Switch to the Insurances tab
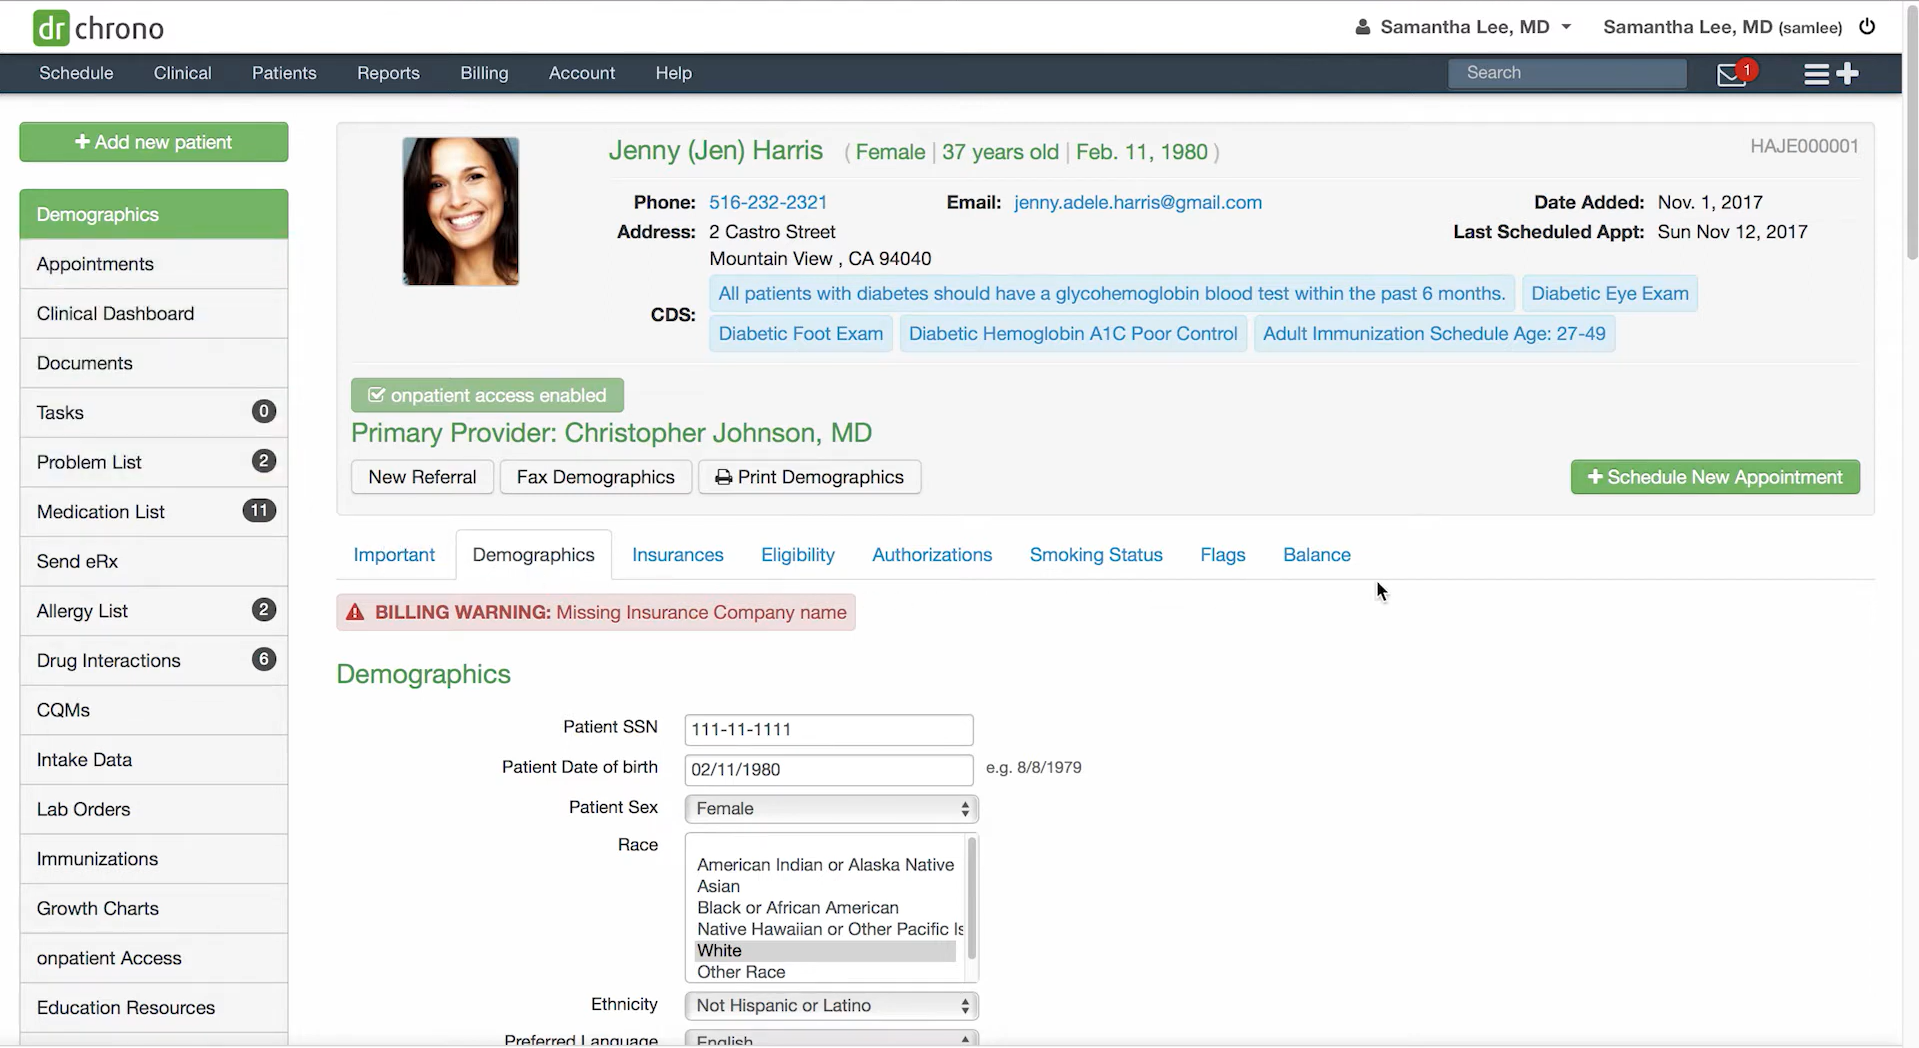The width and height of the screenshot is (1919, 1048). [x=677, y=555]
